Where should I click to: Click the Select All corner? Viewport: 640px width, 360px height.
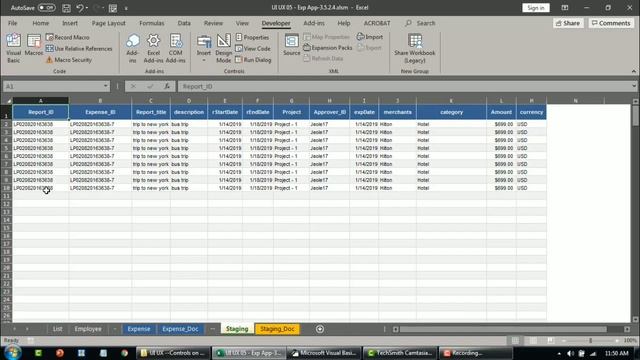7,100
